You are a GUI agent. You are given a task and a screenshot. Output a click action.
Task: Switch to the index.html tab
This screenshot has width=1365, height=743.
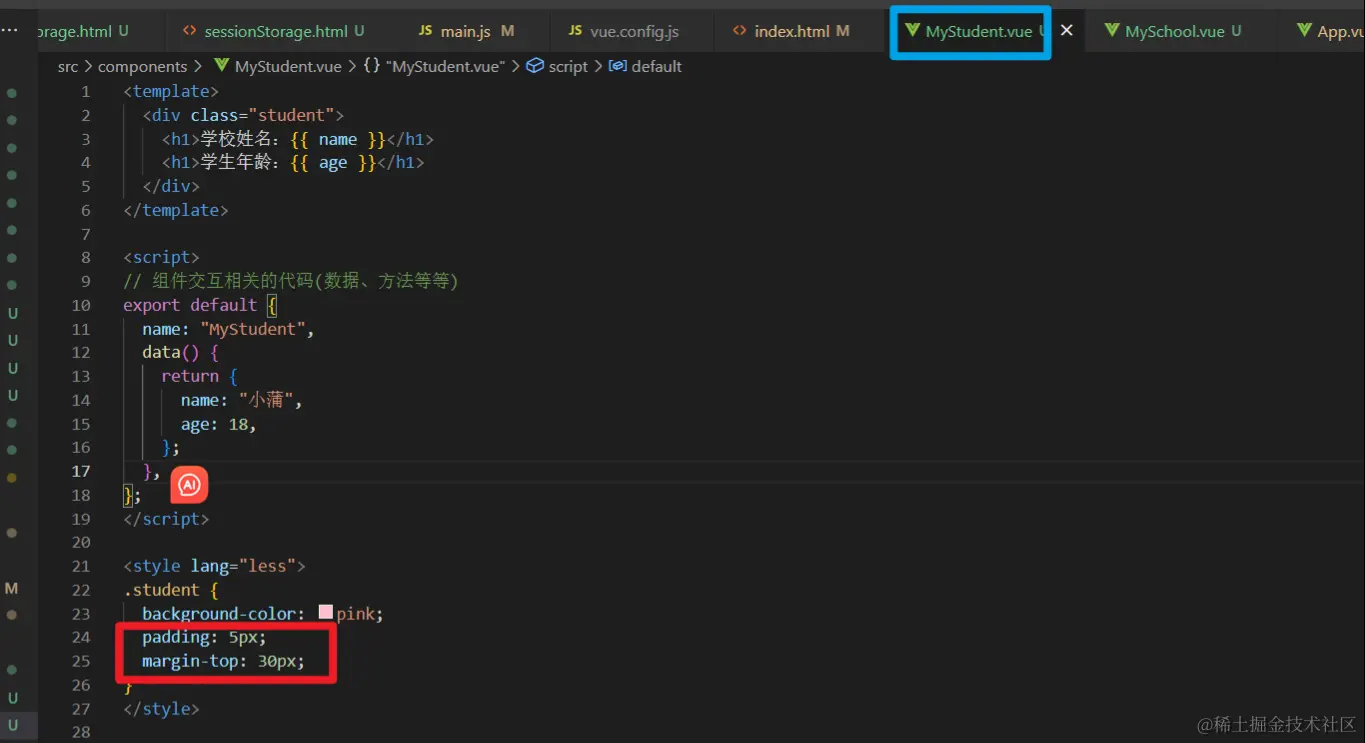click(x=791, y=31)
